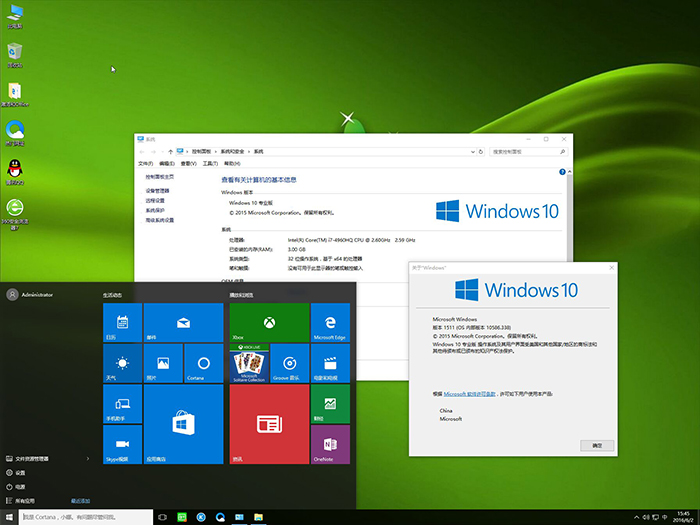Viewport: 700px width, 525px height.
Task: Open the Mail (邮件) tile
Action: click(183, 324)
